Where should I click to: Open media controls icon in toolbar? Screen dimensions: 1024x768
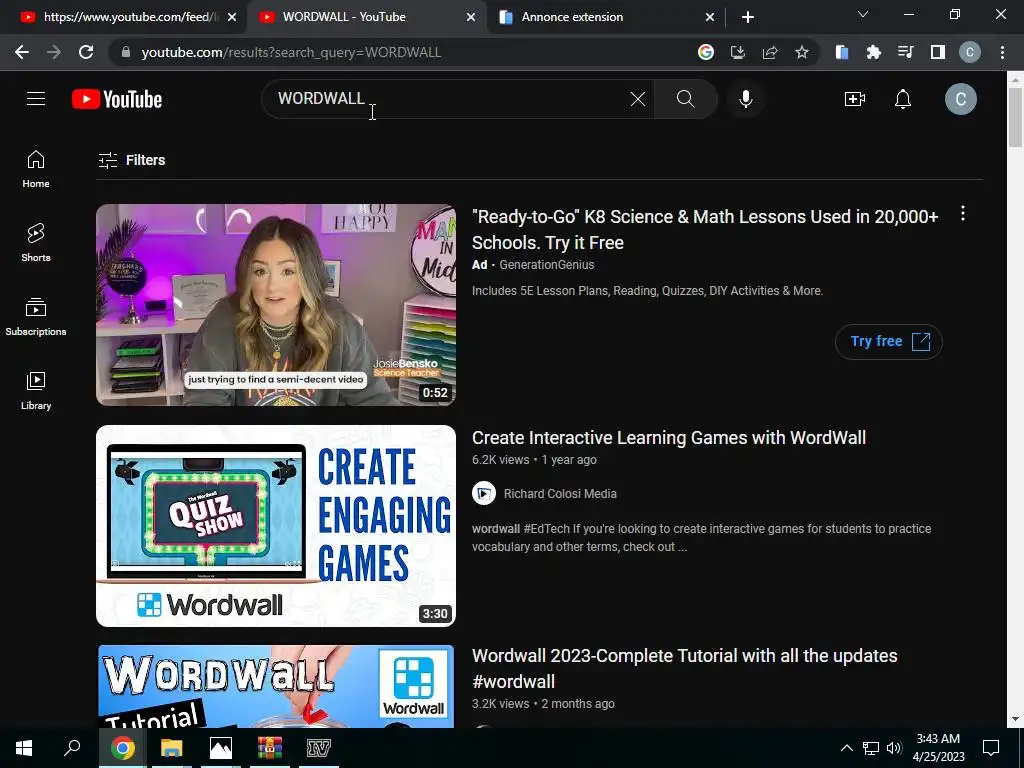(x=906, y=52)
